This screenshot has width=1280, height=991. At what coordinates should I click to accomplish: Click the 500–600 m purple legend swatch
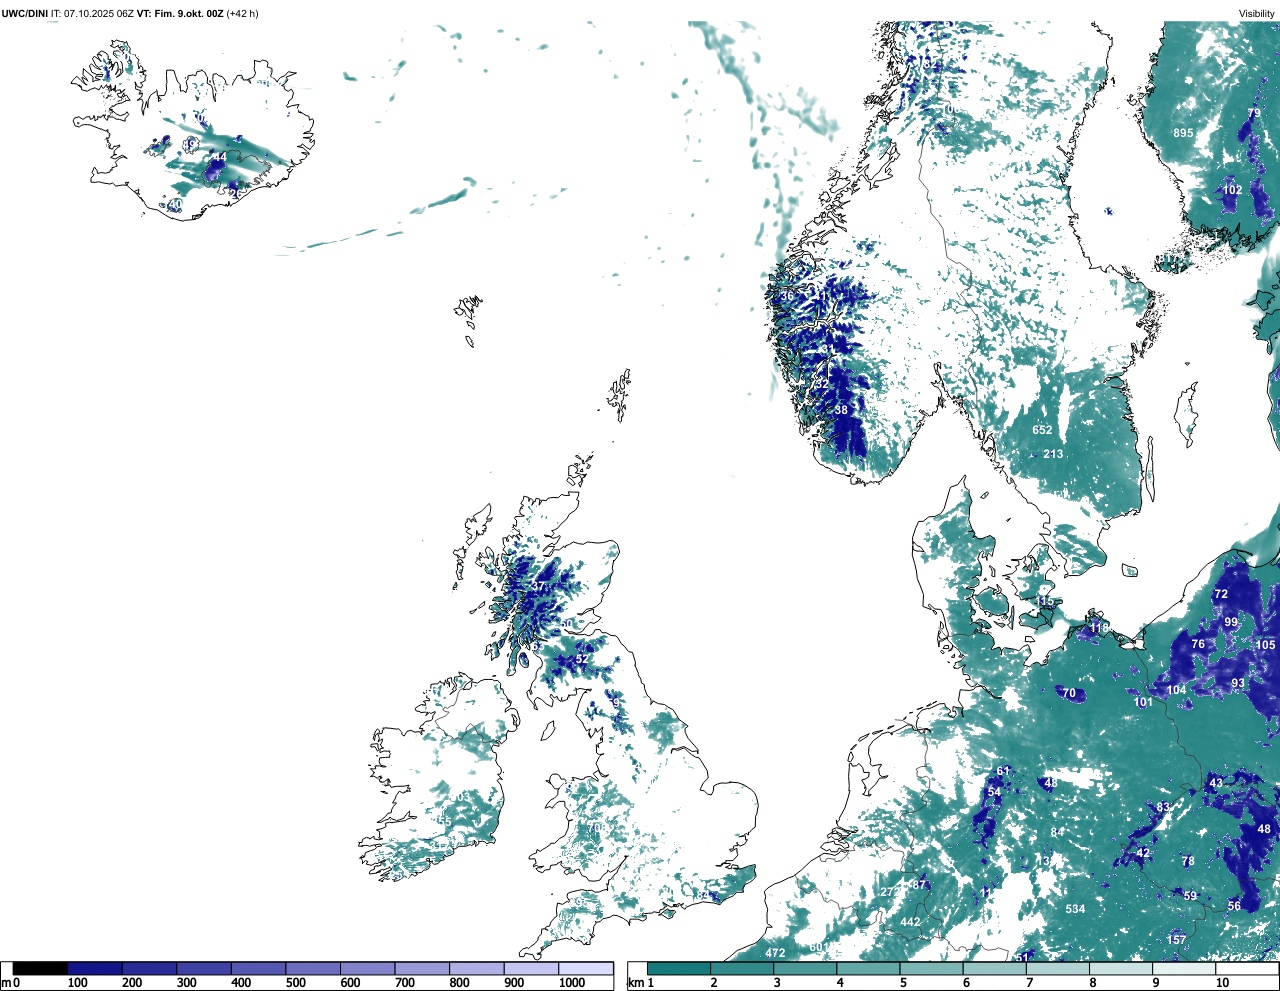tap(312, 968)
